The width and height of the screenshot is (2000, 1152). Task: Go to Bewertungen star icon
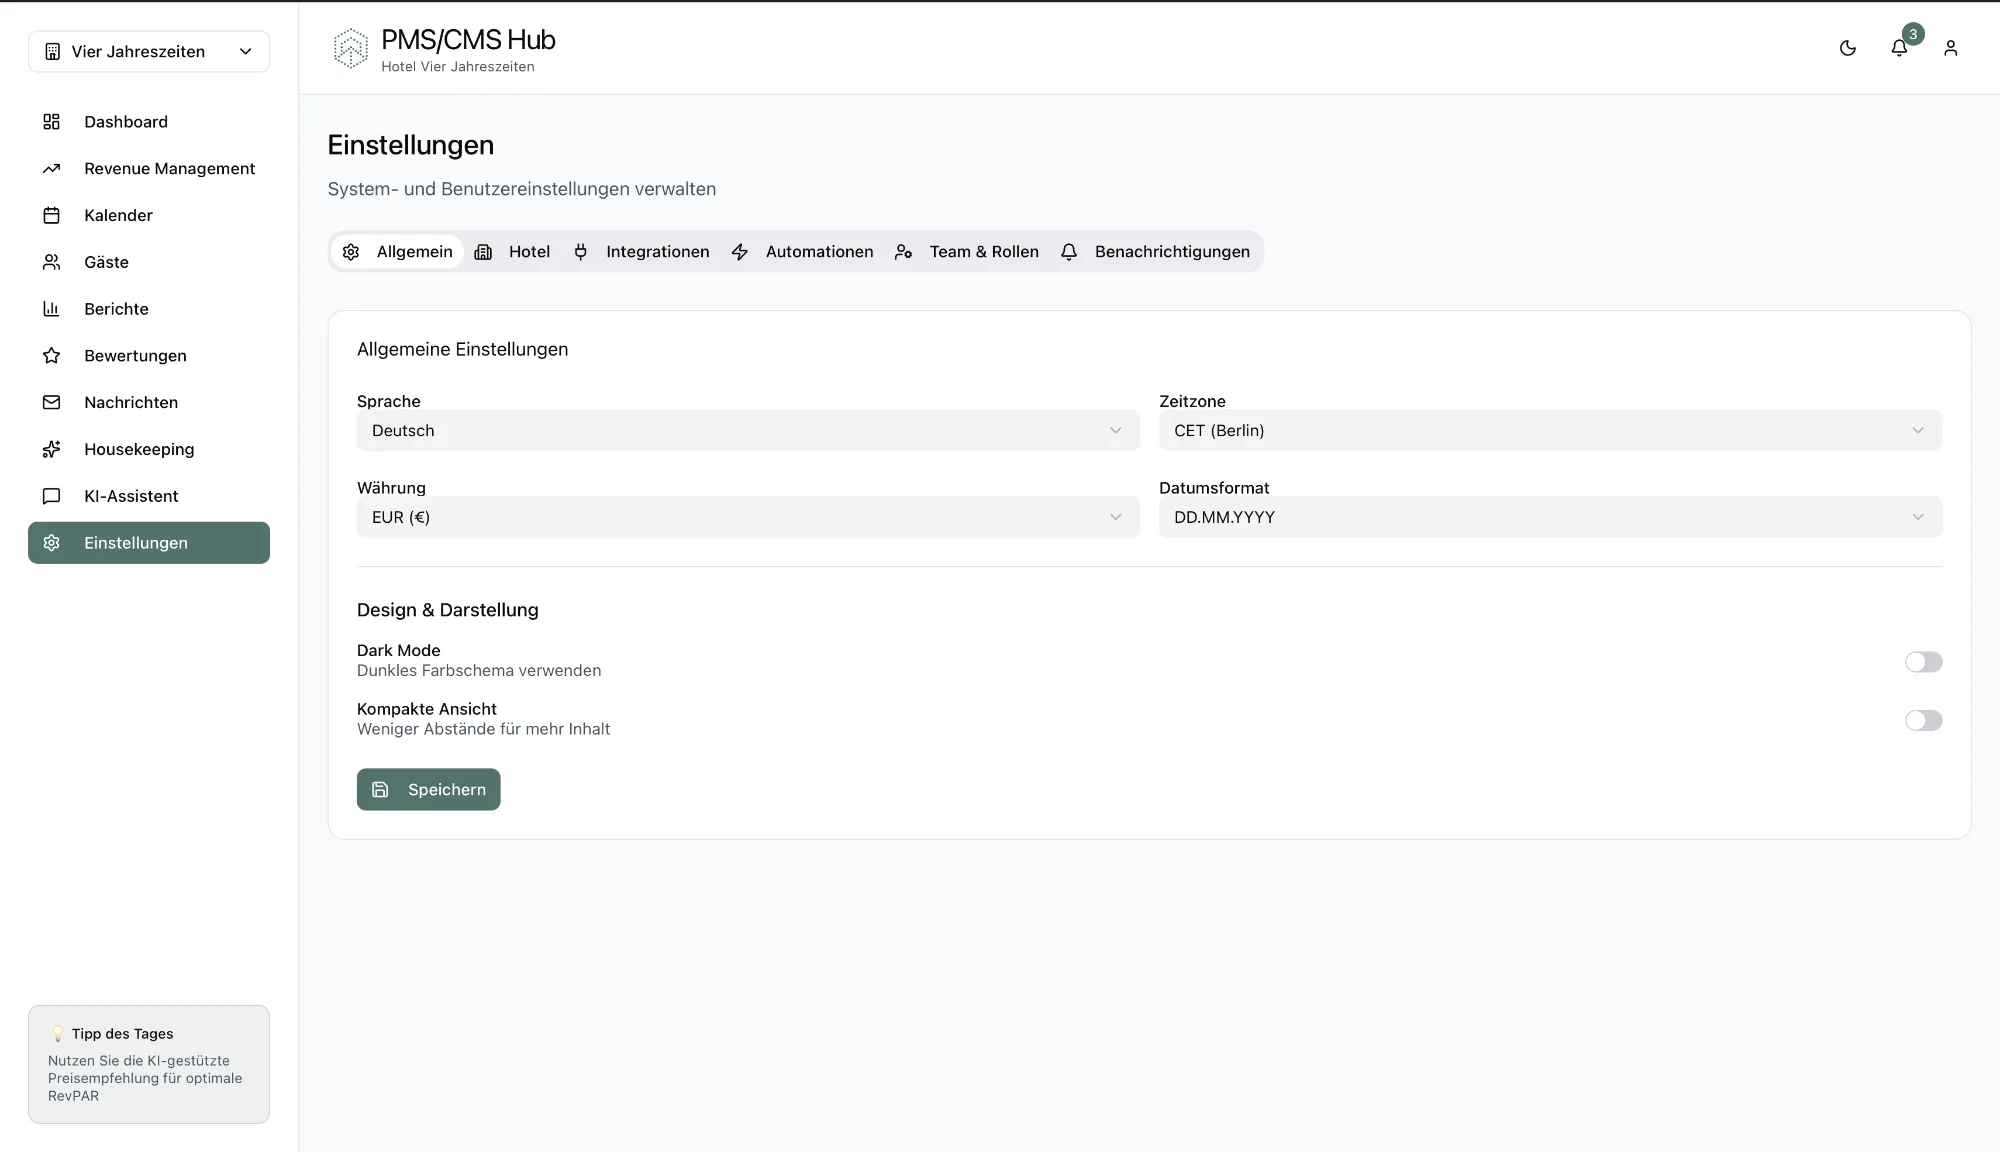[52, 356]
